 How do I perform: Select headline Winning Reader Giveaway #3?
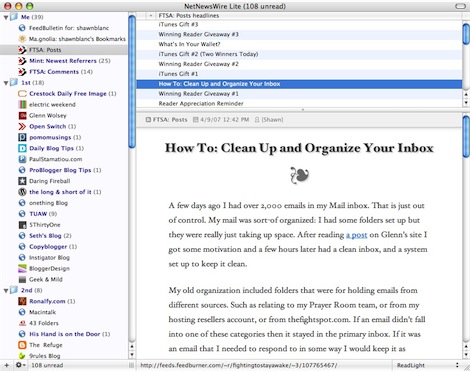(299, 34)
